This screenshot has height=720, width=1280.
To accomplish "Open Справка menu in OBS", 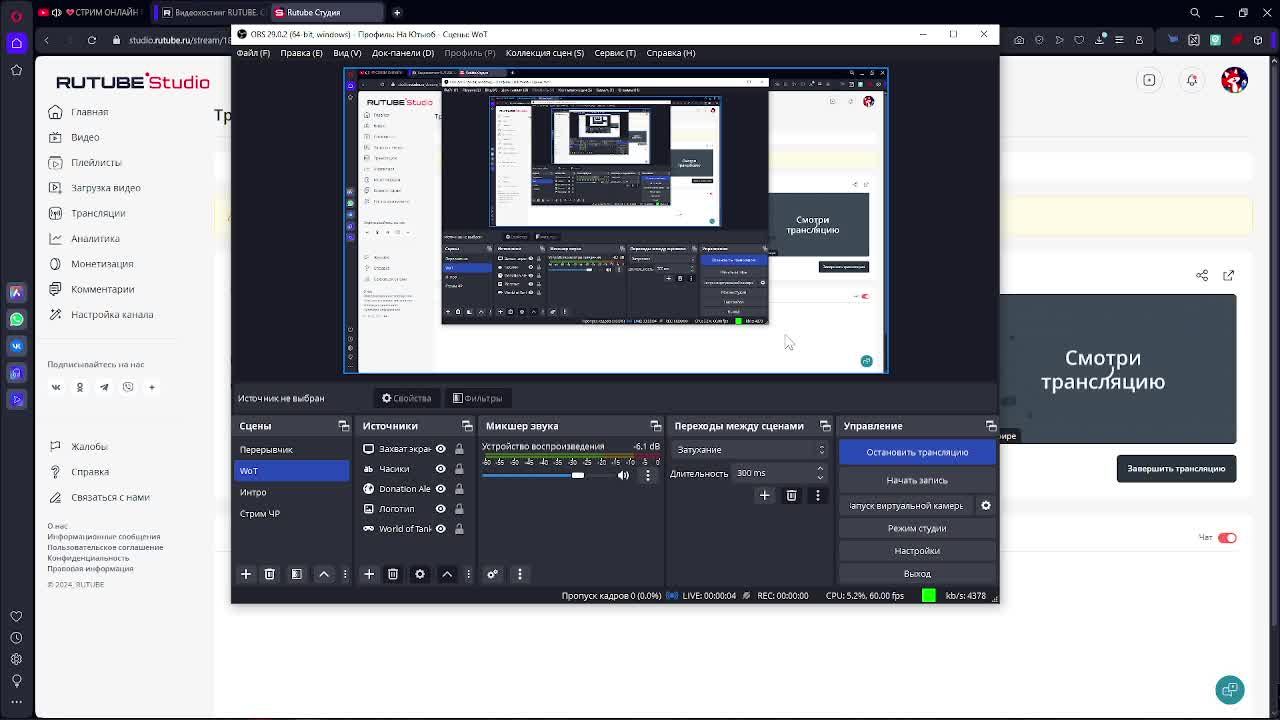I will pyautogui.click(x=671, y=53).
